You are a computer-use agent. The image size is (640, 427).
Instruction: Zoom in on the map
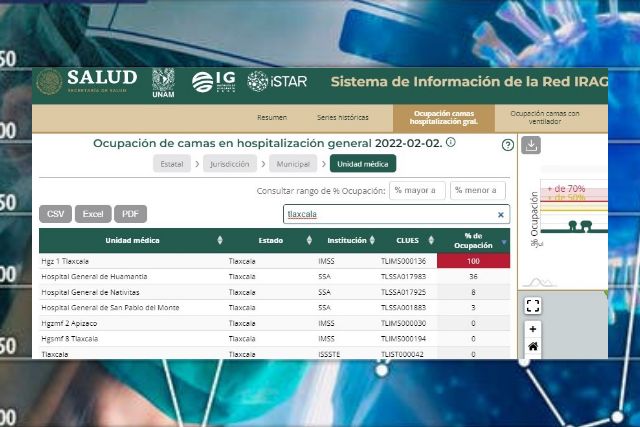(x=532, y=329)
